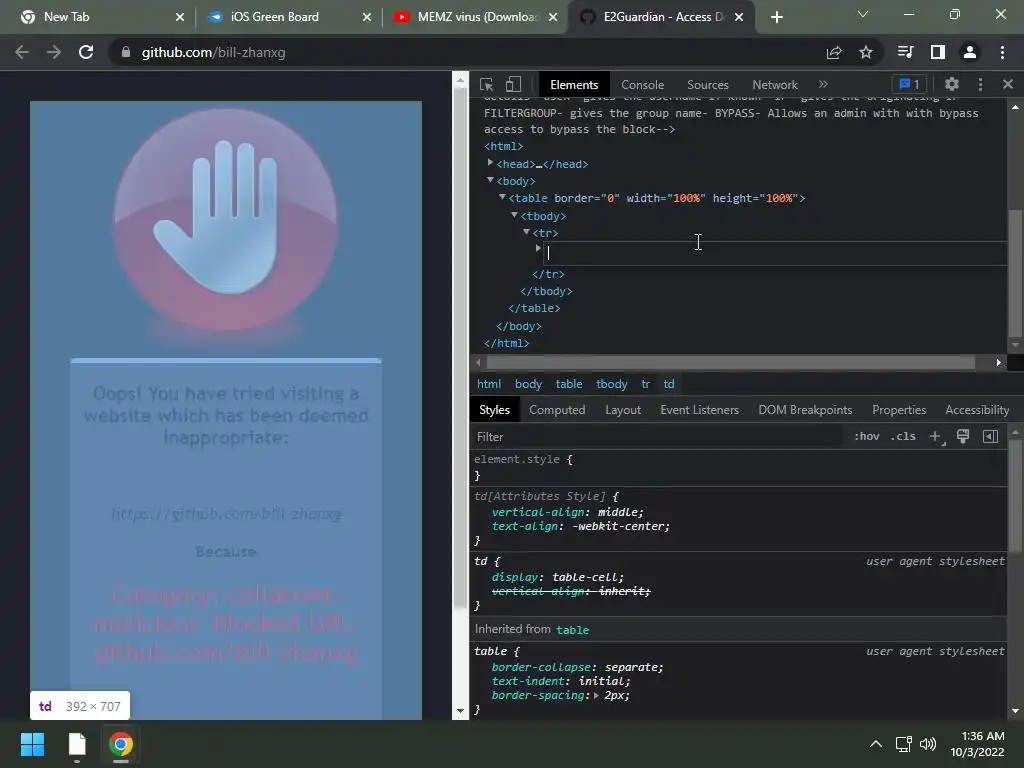Open DevTools settings gear
Viewport: 1024px width, 768px height.
pyautogui.click(x=952, y=84)
